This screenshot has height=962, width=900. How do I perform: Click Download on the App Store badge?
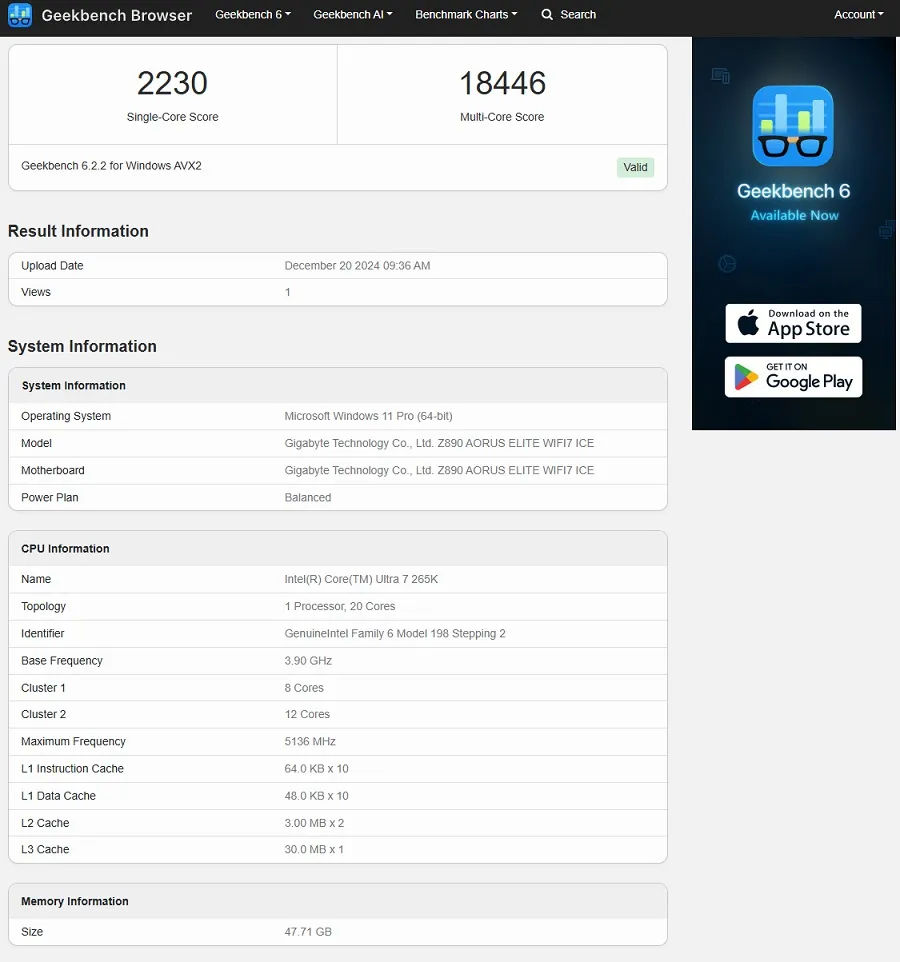click(793, 323)
